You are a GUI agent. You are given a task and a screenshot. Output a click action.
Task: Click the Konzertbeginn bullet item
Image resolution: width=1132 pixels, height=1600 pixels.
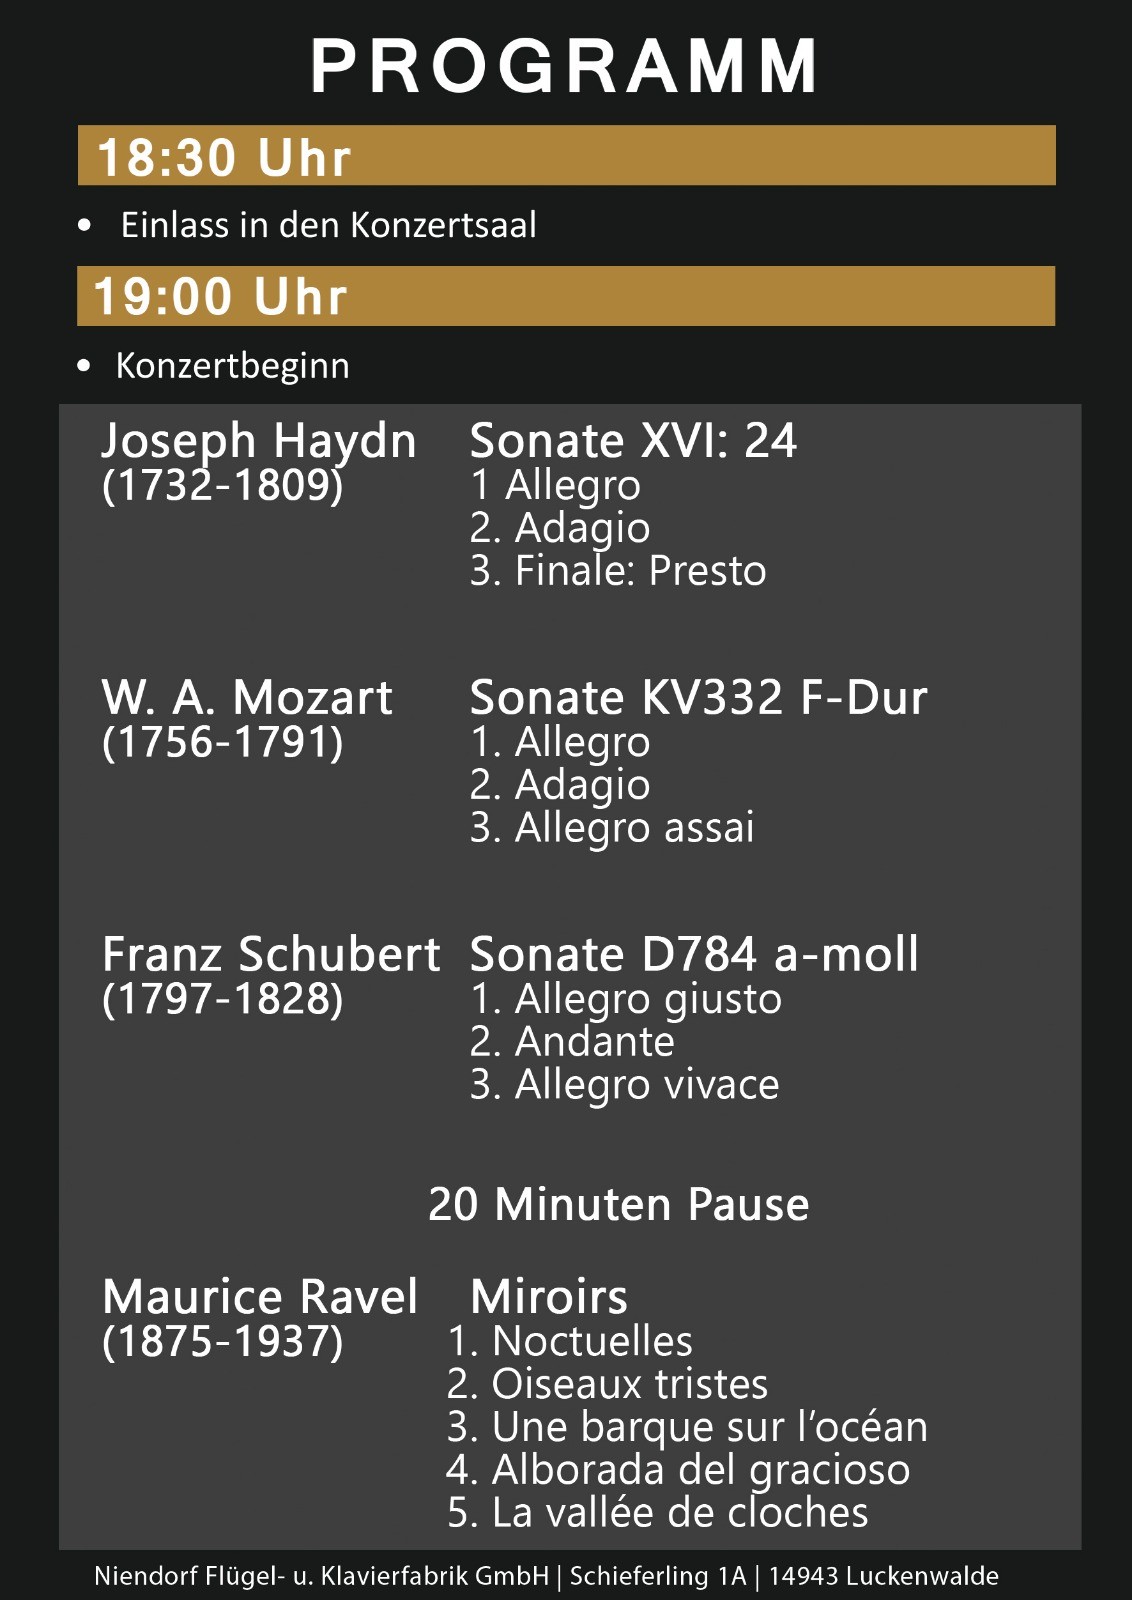pos(232,366)
